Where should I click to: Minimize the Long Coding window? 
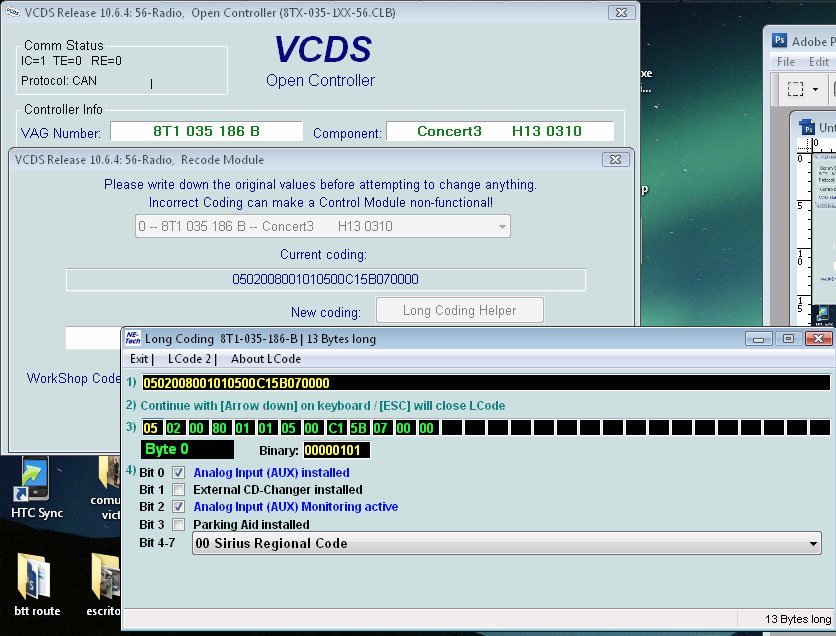pos(758,339)
